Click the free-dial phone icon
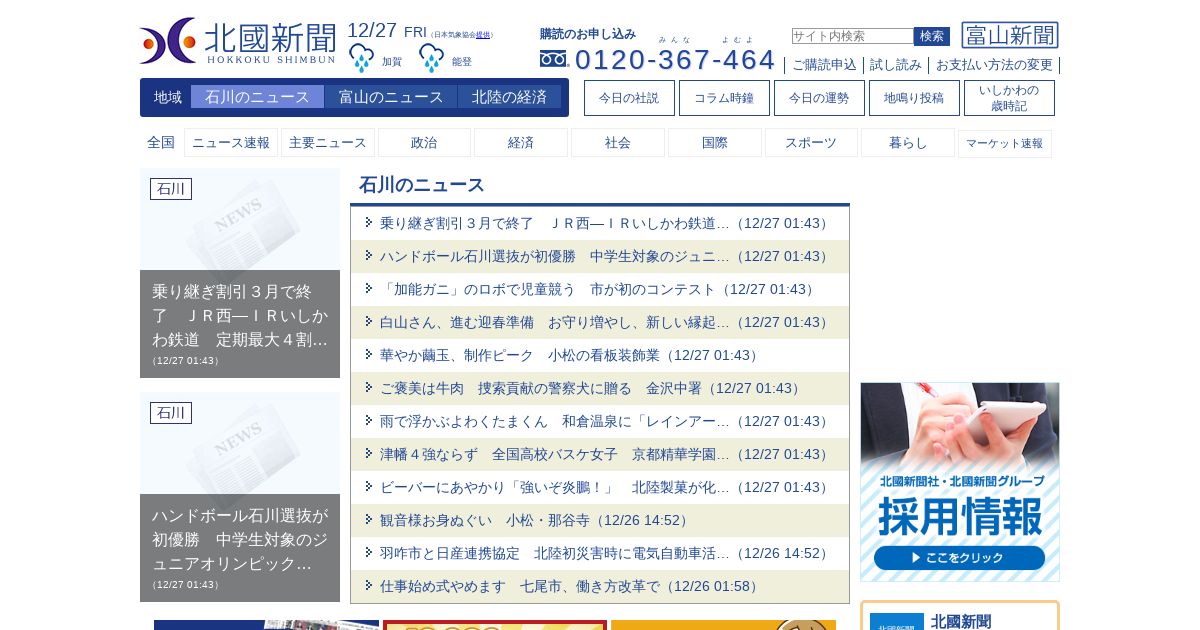Screen dimensions: 1200x630 tap(553, 59)
